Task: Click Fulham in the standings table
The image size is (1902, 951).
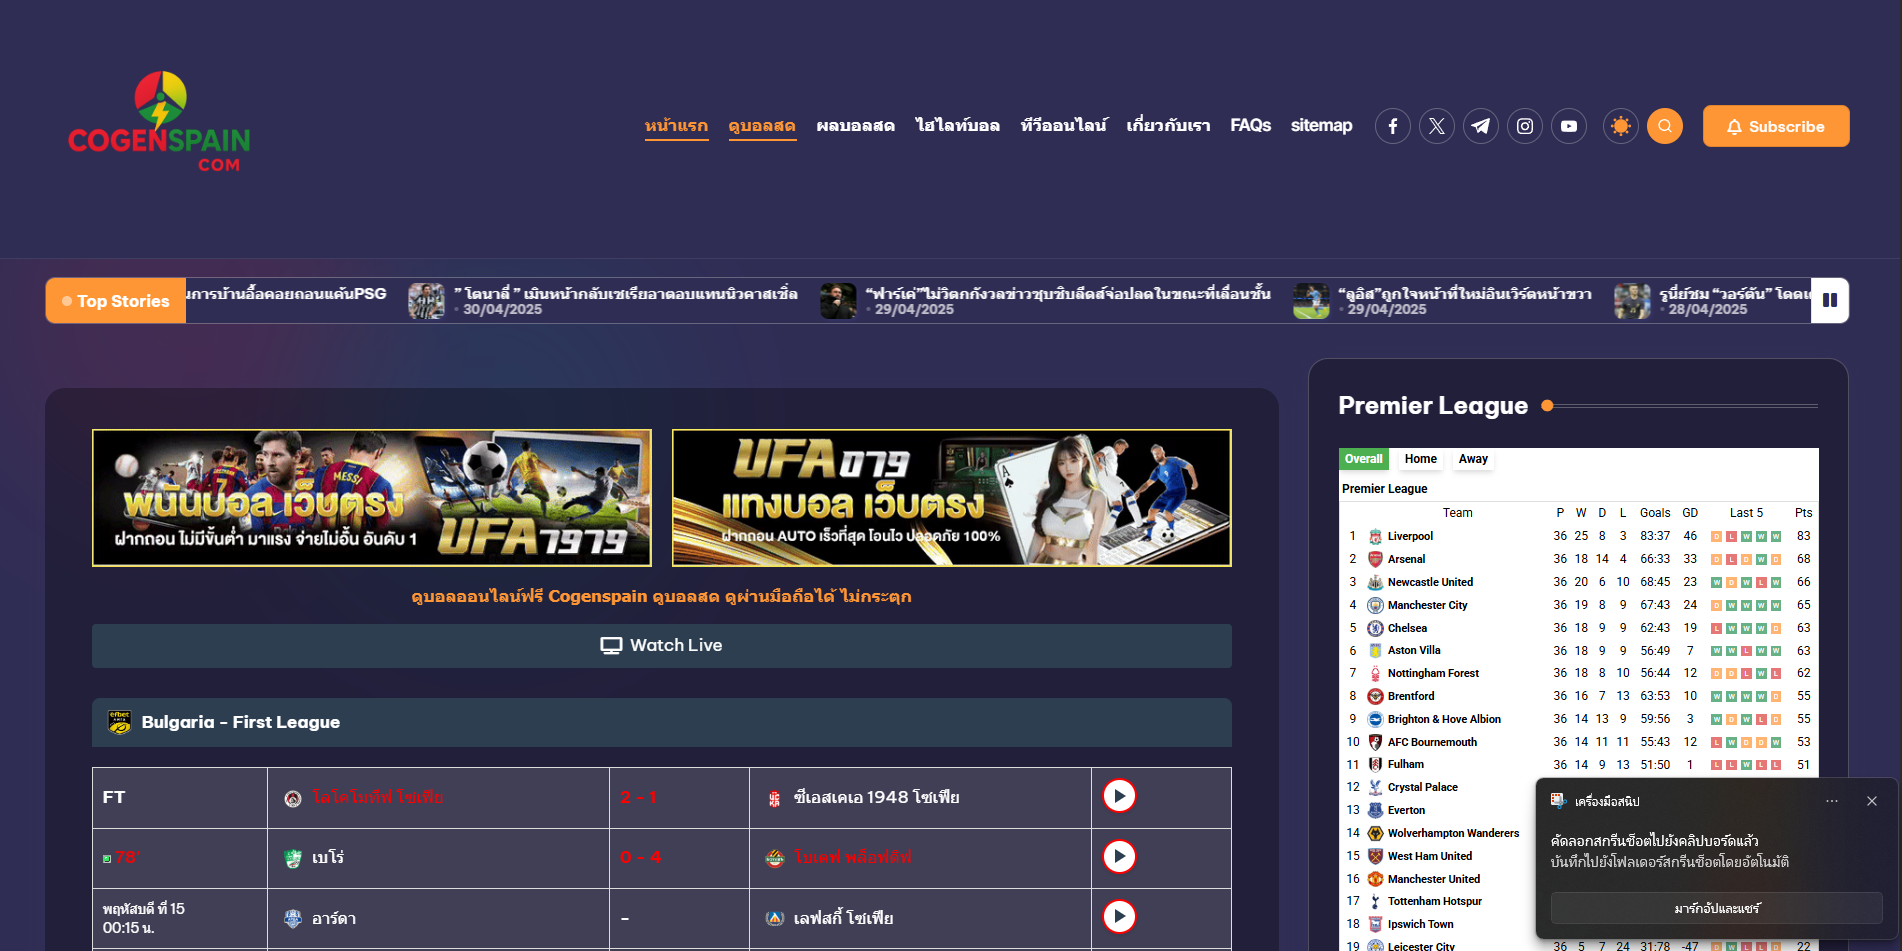Action: click(x=1405, y=764)
